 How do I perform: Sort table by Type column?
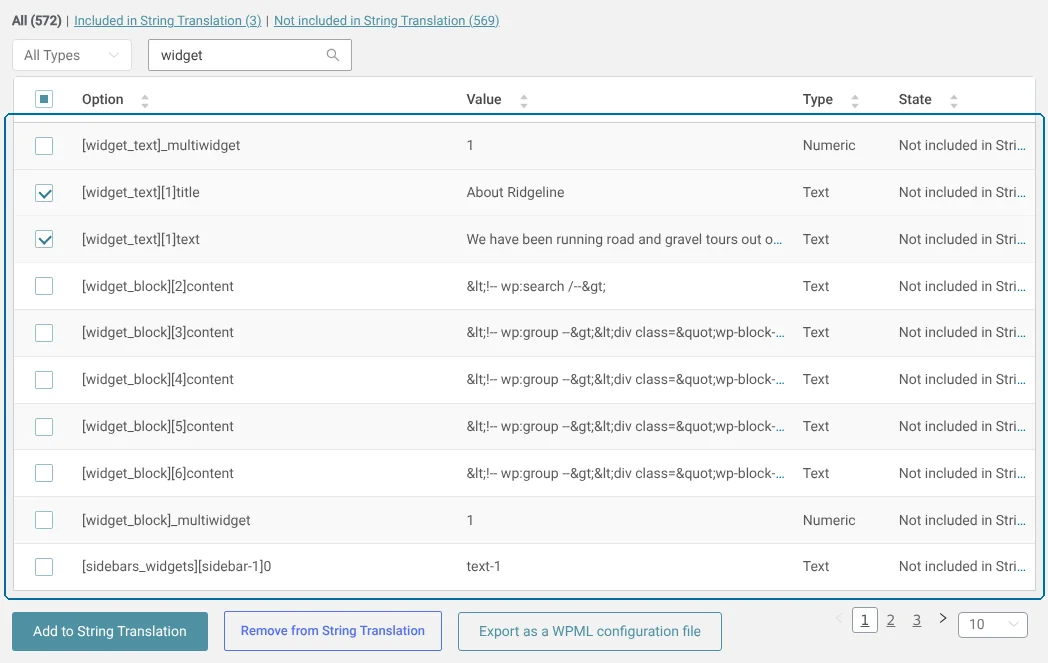pyautogui.click(x=854, y=100)
